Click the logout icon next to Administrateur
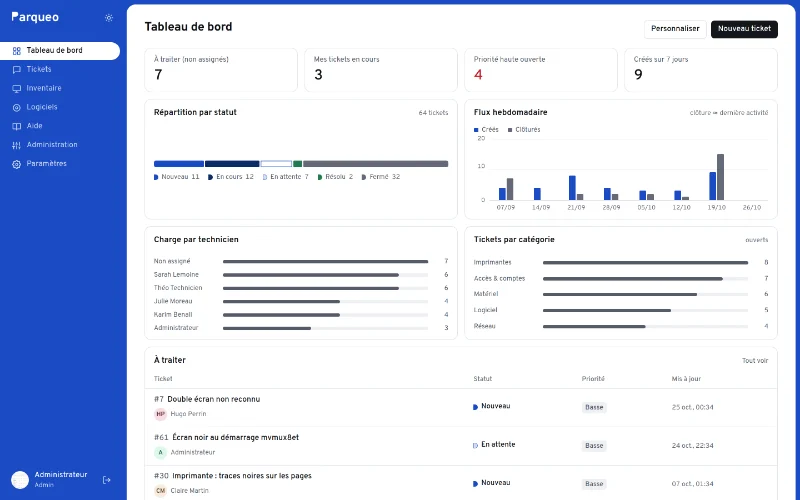Screen dimensions: 800x500 (x=107, y=480)
